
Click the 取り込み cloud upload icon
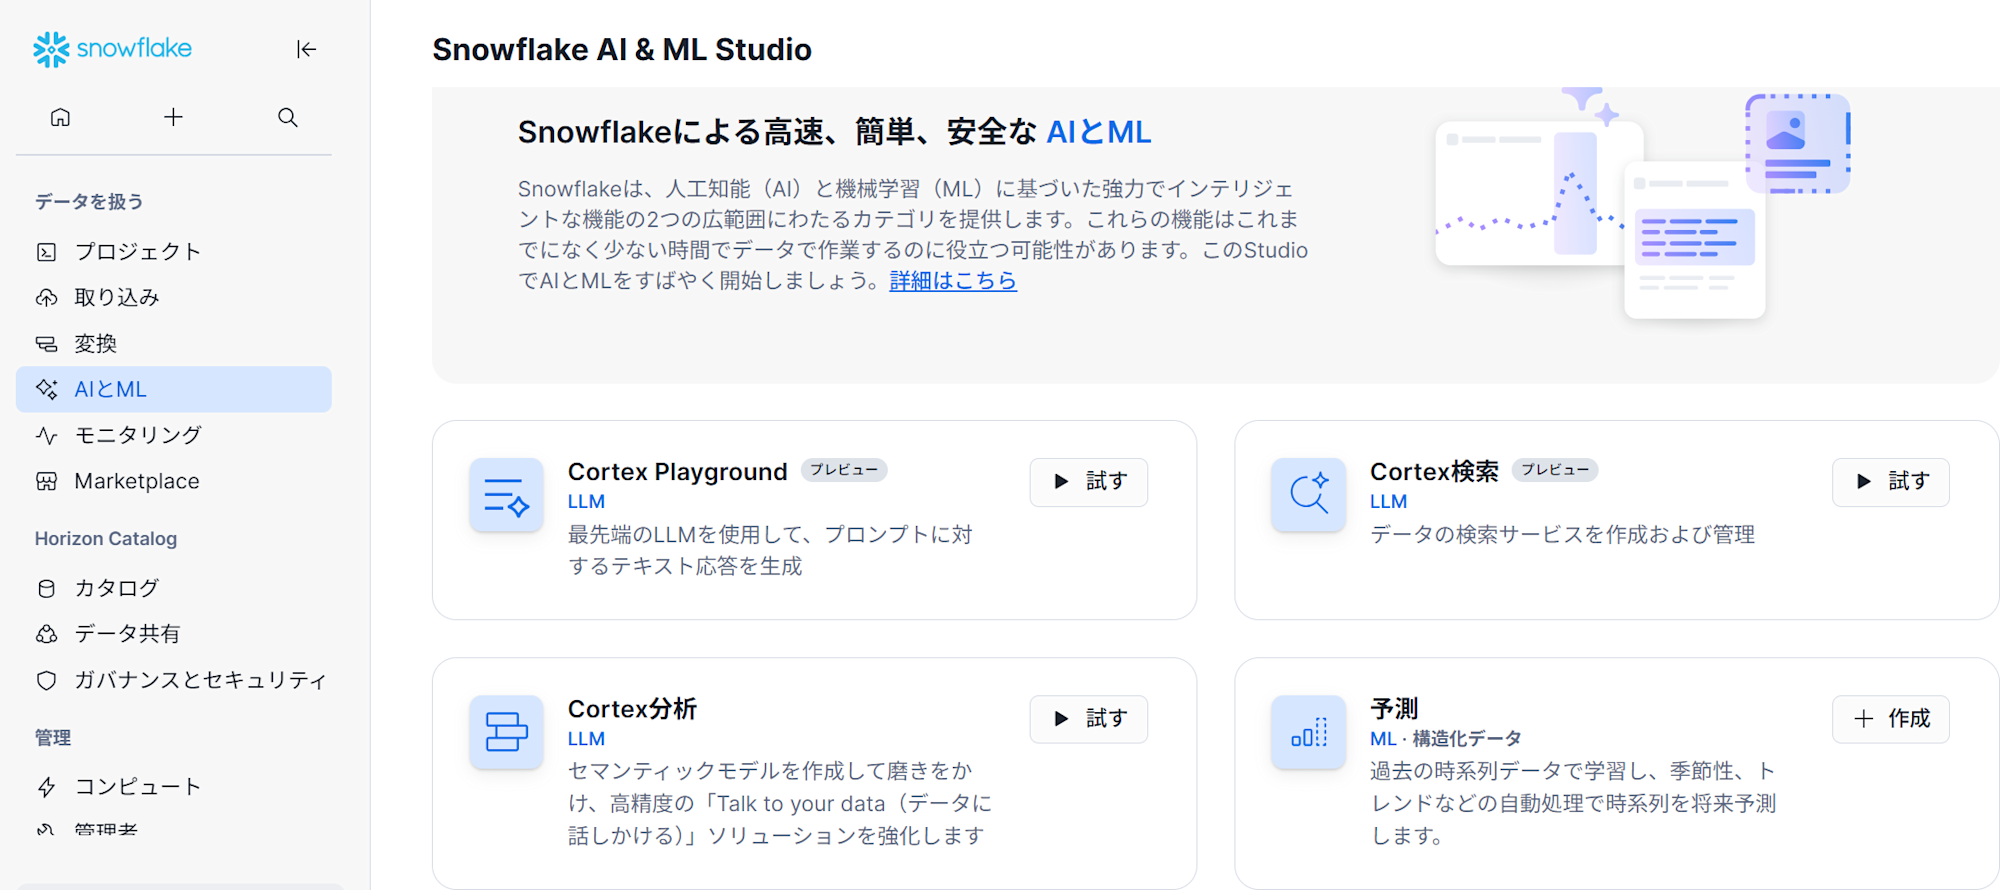[46, 298]
